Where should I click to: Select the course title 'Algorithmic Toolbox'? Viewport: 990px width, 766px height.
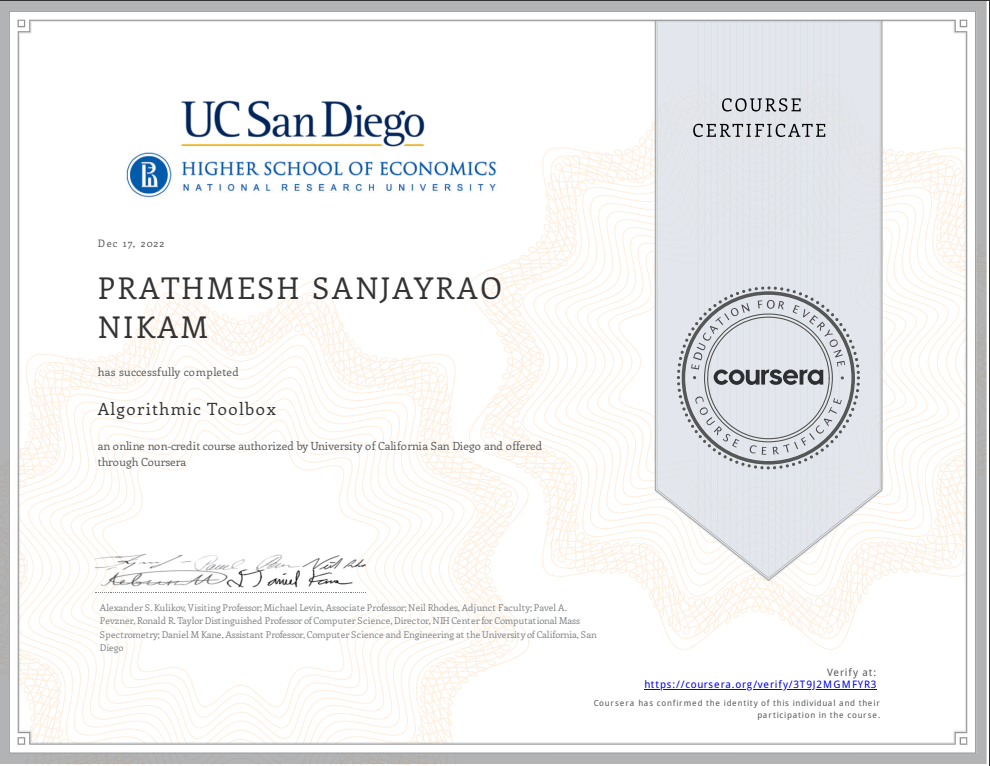pos(187,409)
